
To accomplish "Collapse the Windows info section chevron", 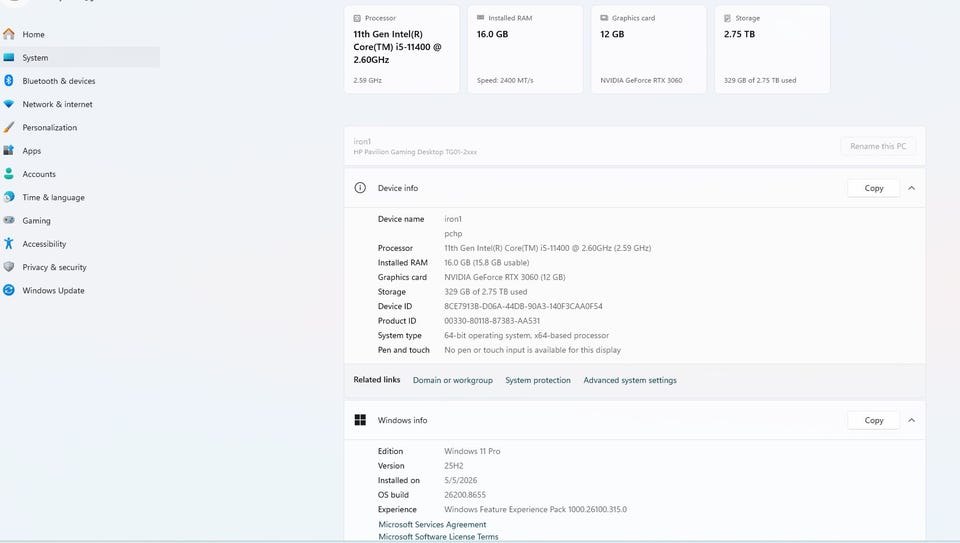I will 912,420.
